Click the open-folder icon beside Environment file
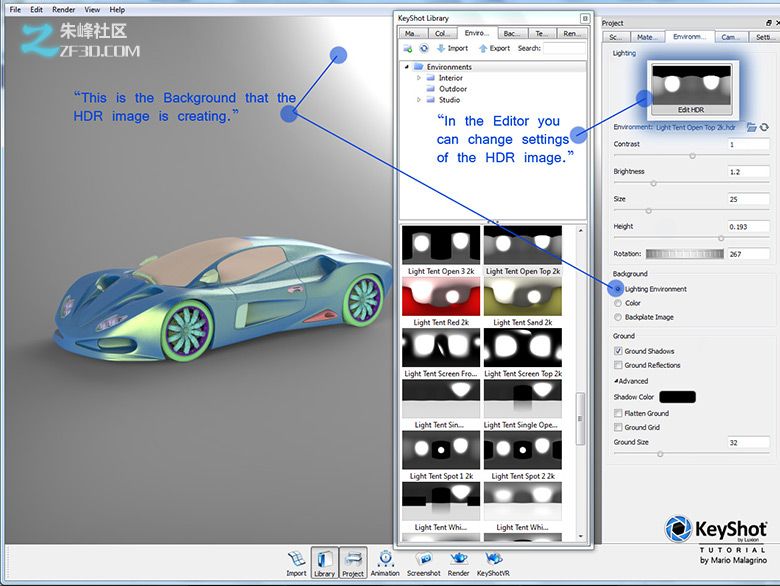The height and width of the screenshot is (586, 780). pos(751,127)
